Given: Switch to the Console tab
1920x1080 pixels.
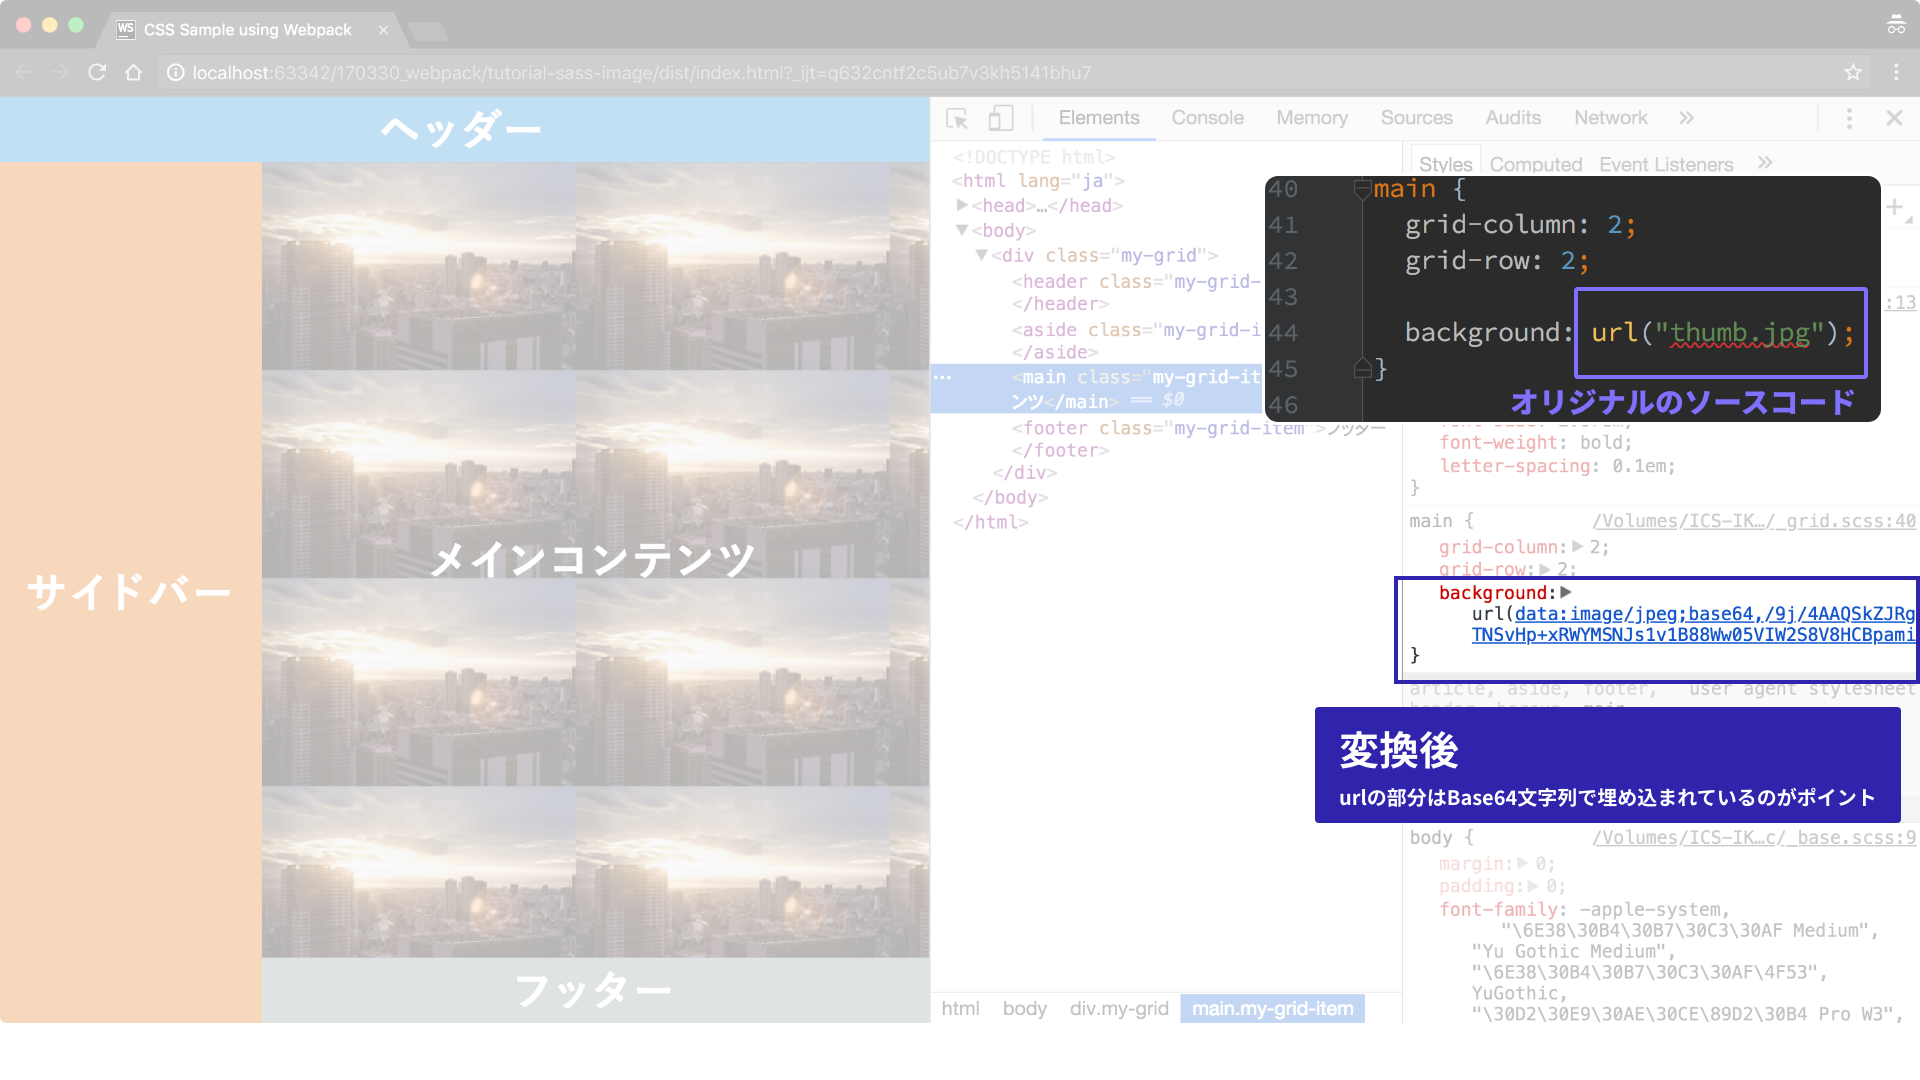Looking at the screenshot, I should click(1207, 118).
